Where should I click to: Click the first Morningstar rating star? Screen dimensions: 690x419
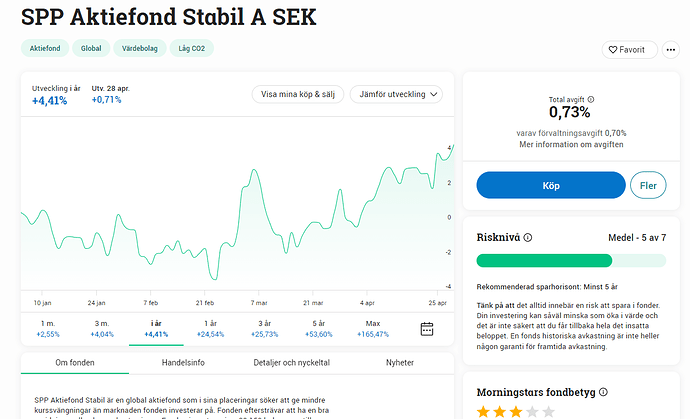pos(483,412)
